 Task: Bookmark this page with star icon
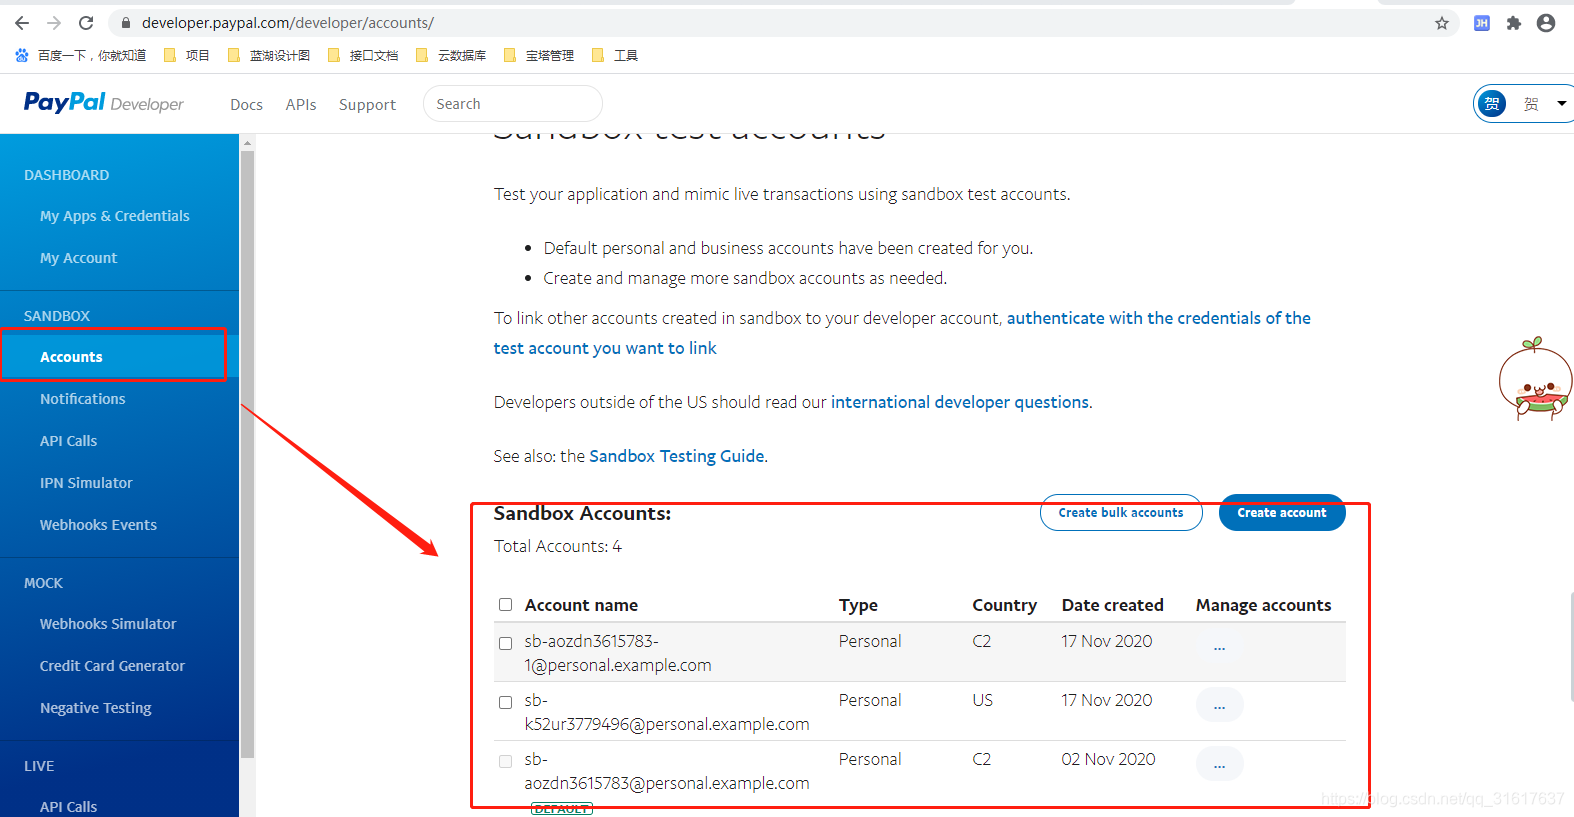click(x=1442, y=23)
